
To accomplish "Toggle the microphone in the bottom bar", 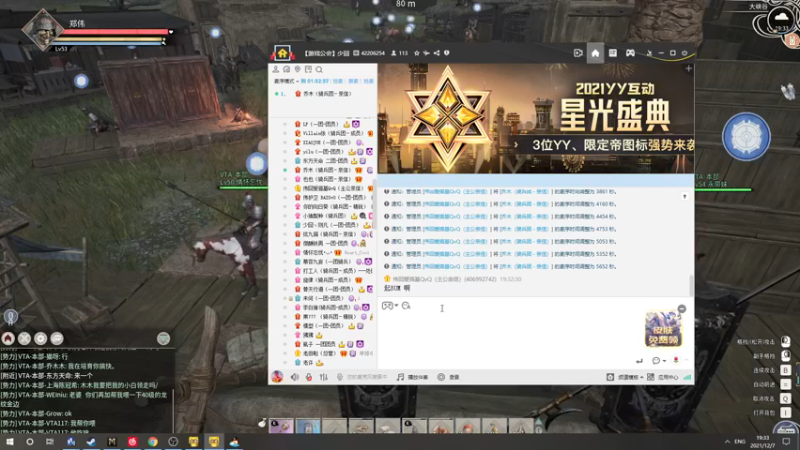I will [340, 377].
